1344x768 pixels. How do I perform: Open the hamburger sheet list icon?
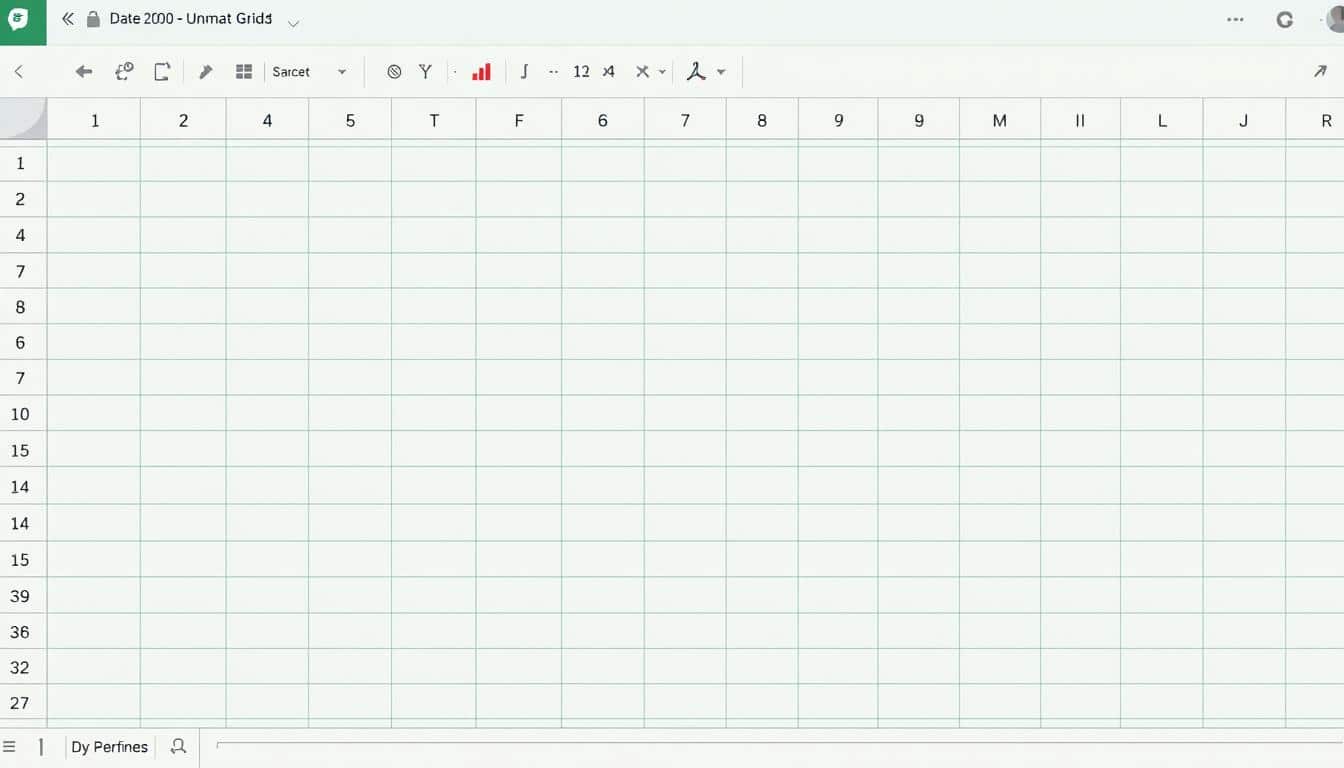click(10, 746)
